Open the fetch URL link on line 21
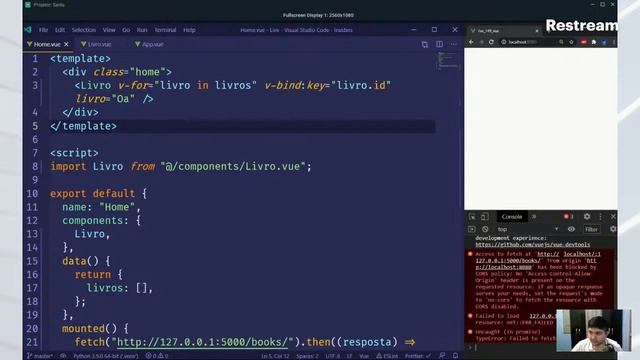The width and height of the screenshot is (640, 360). point(202,342)
